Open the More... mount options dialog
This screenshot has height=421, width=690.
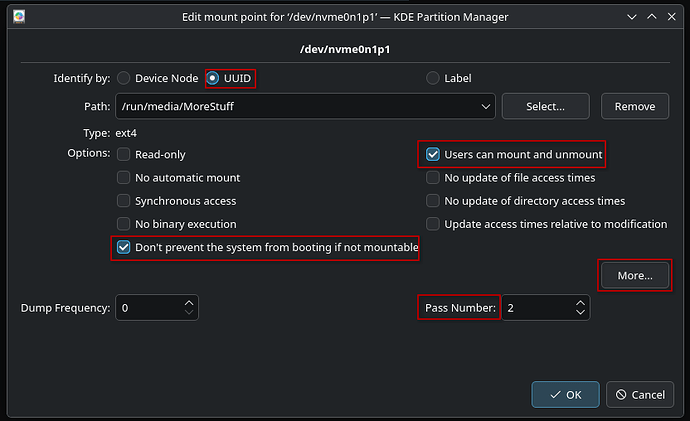pyautogui.click(x=635, y=275)
